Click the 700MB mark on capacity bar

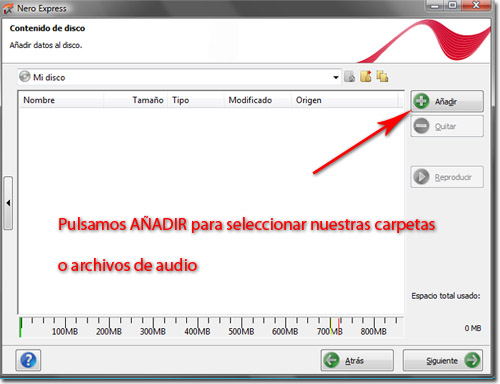330,331
